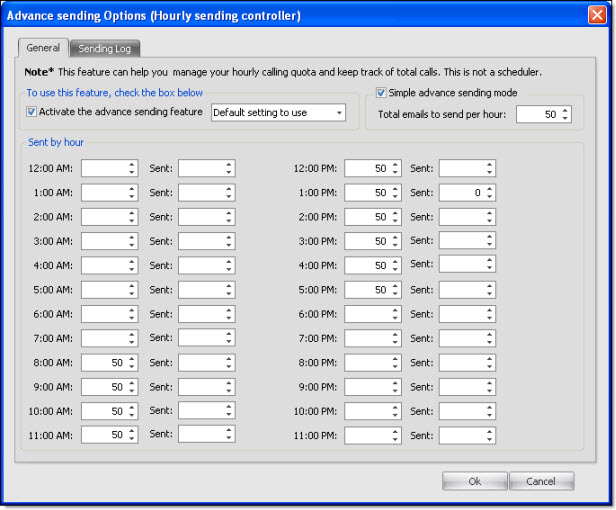Click Cancel button

pyautogui.click(x=541, y=481)
